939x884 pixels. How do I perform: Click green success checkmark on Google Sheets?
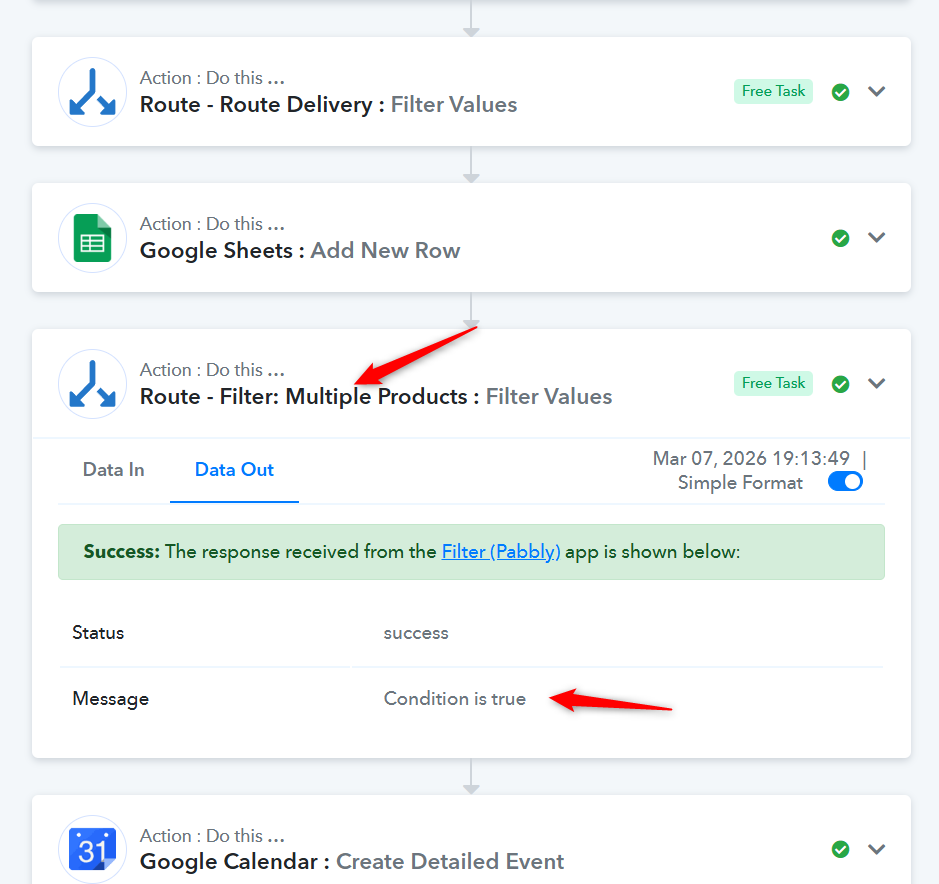click(841, 238)
